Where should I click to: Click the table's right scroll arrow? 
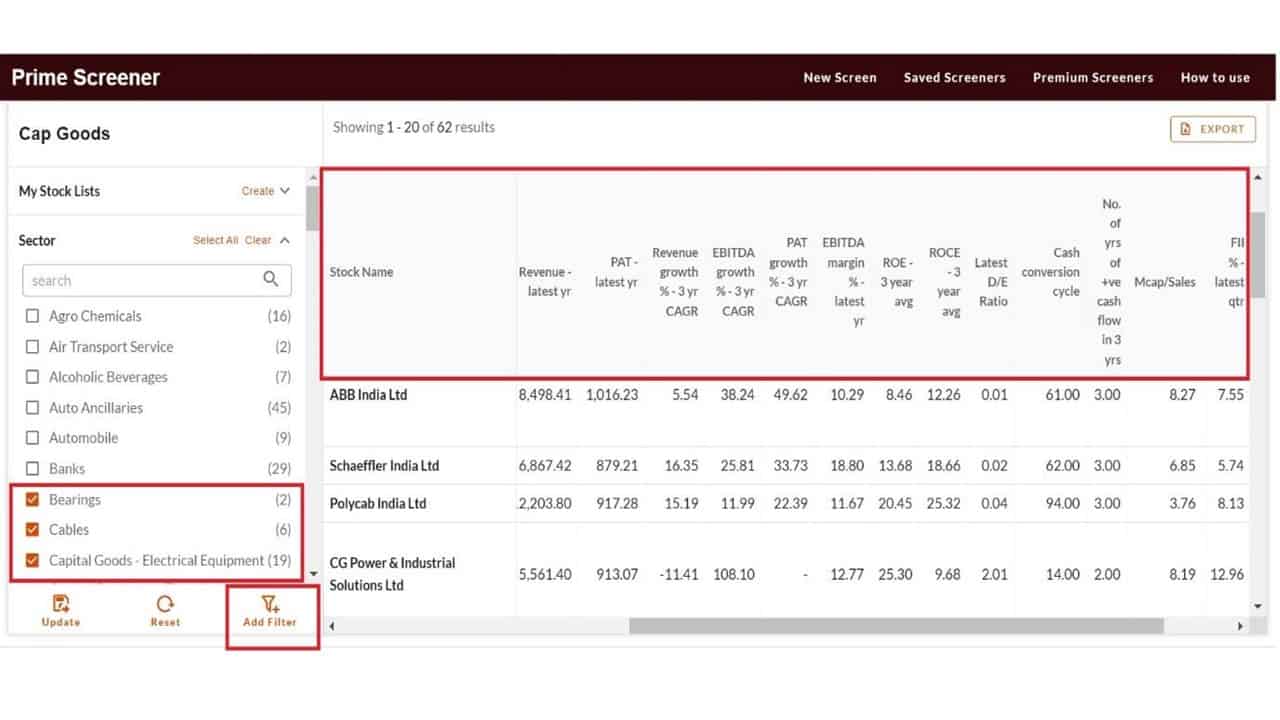point(1240,626)
